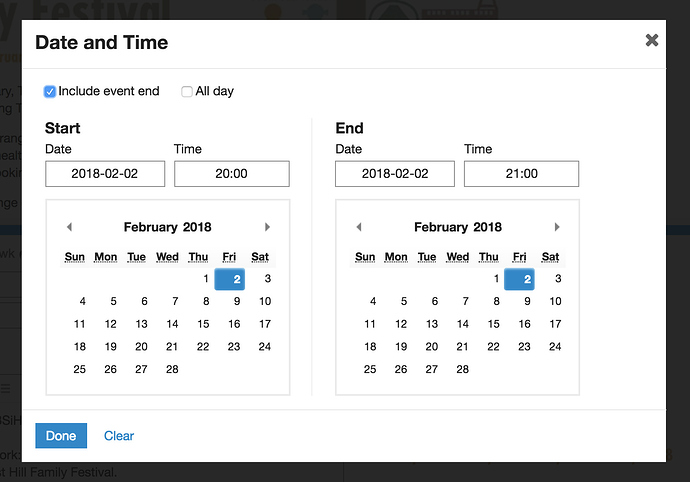Go to previous month in Start calendar

pyautogui.click(x=69, y=227)
